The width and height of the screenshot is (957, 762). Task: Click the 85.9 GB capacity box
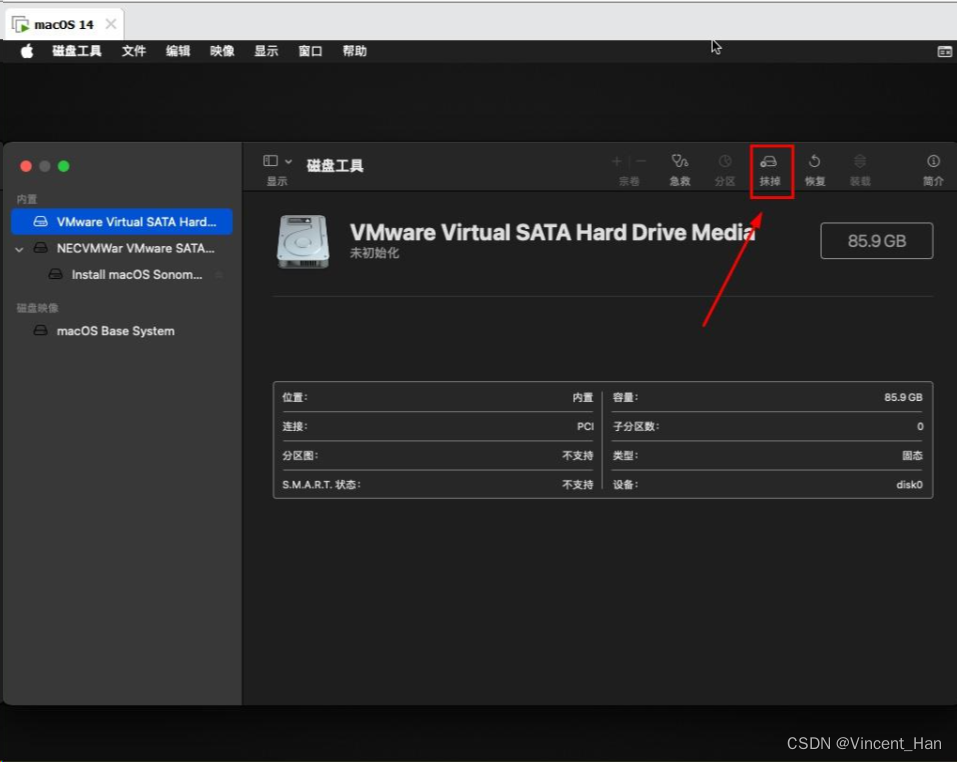pos(876,241)
